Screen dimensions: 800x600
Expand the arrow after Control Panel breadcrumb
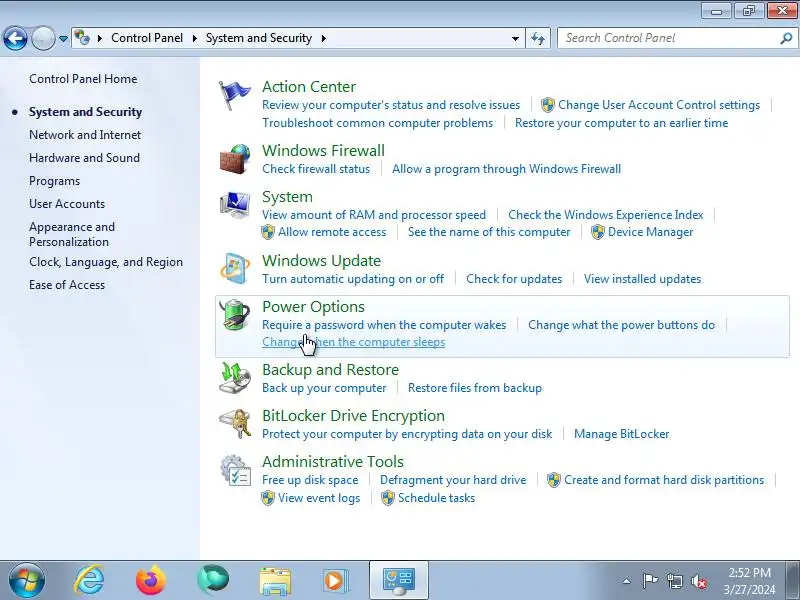pos(194,38)
